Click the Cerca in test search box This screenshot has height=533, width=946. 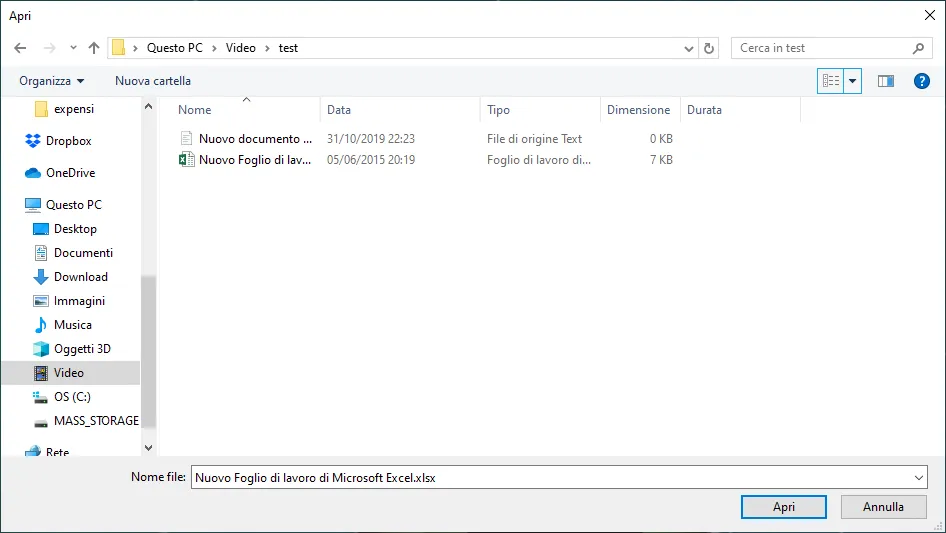822,48
